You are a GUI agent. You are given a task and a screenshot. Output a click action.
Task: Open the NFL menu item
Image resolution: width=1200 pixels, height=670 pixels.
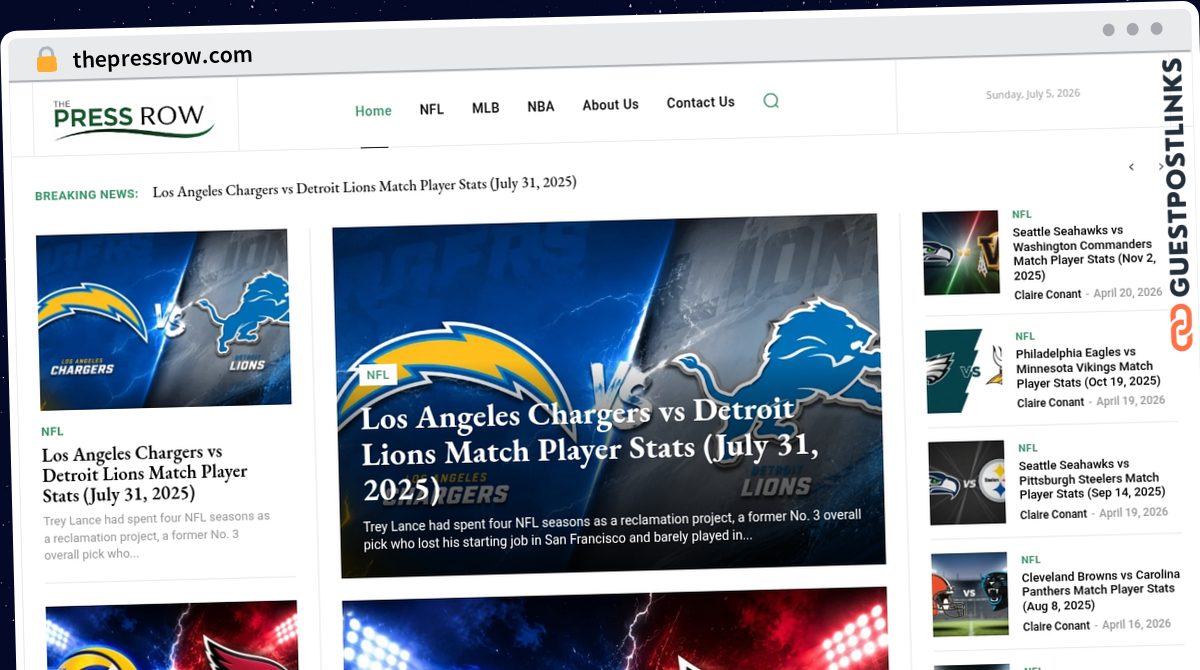(x=431, y=109)
